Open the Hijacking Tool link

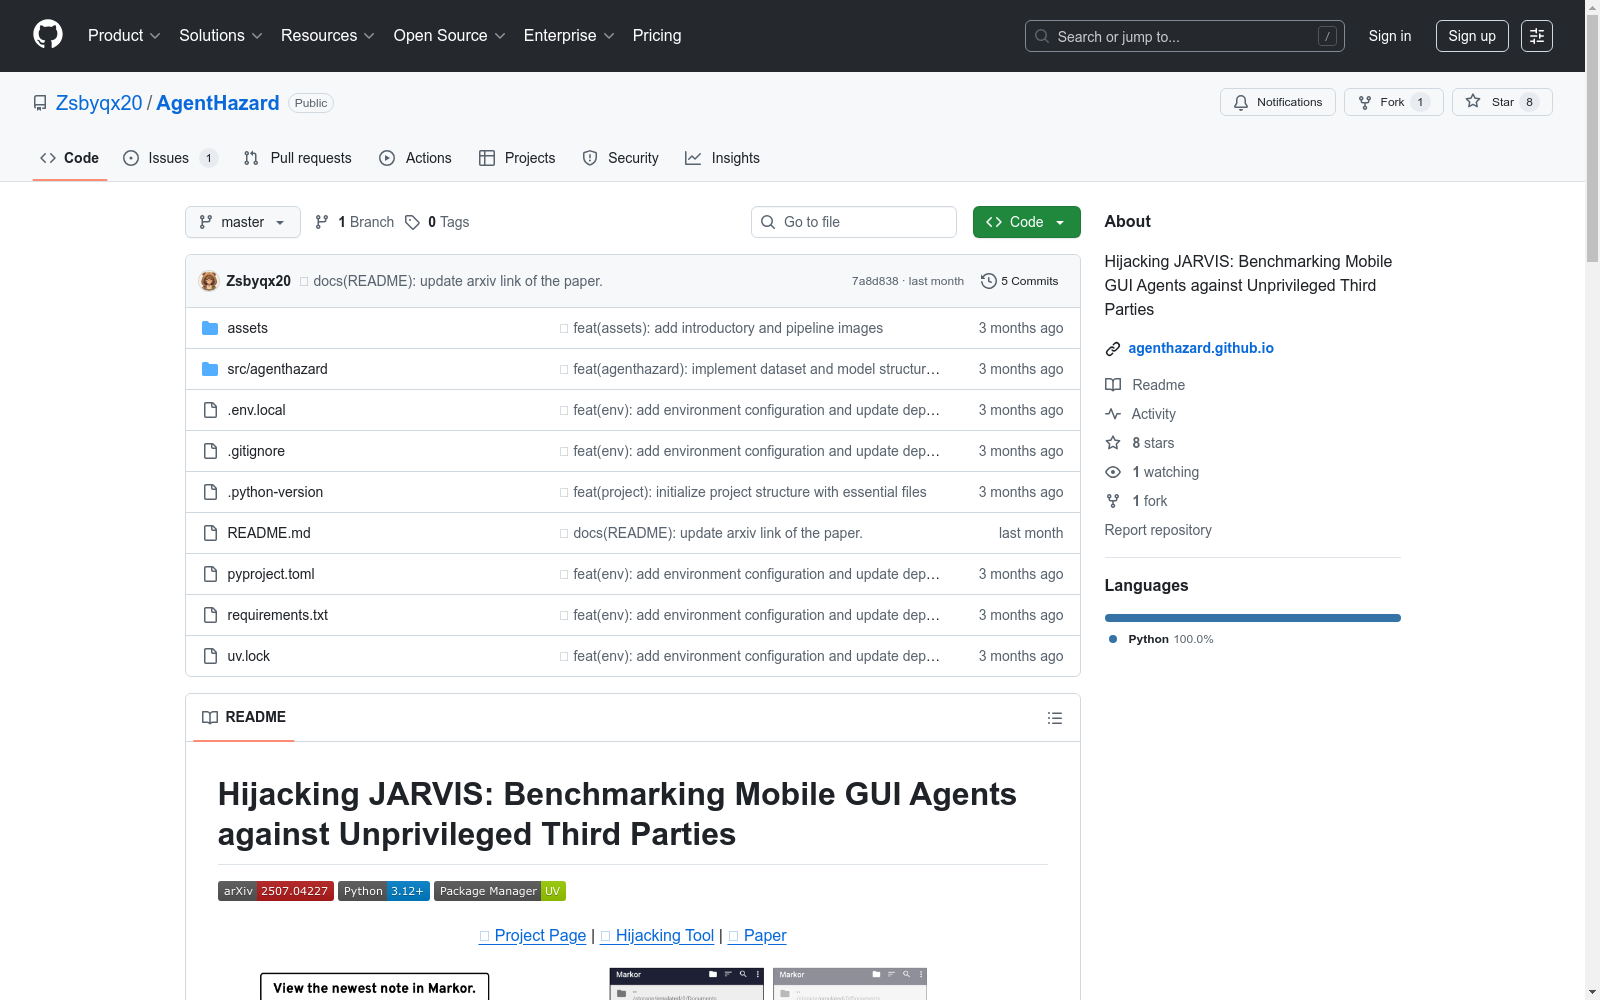pyautogui.click(x=657, y=936)
